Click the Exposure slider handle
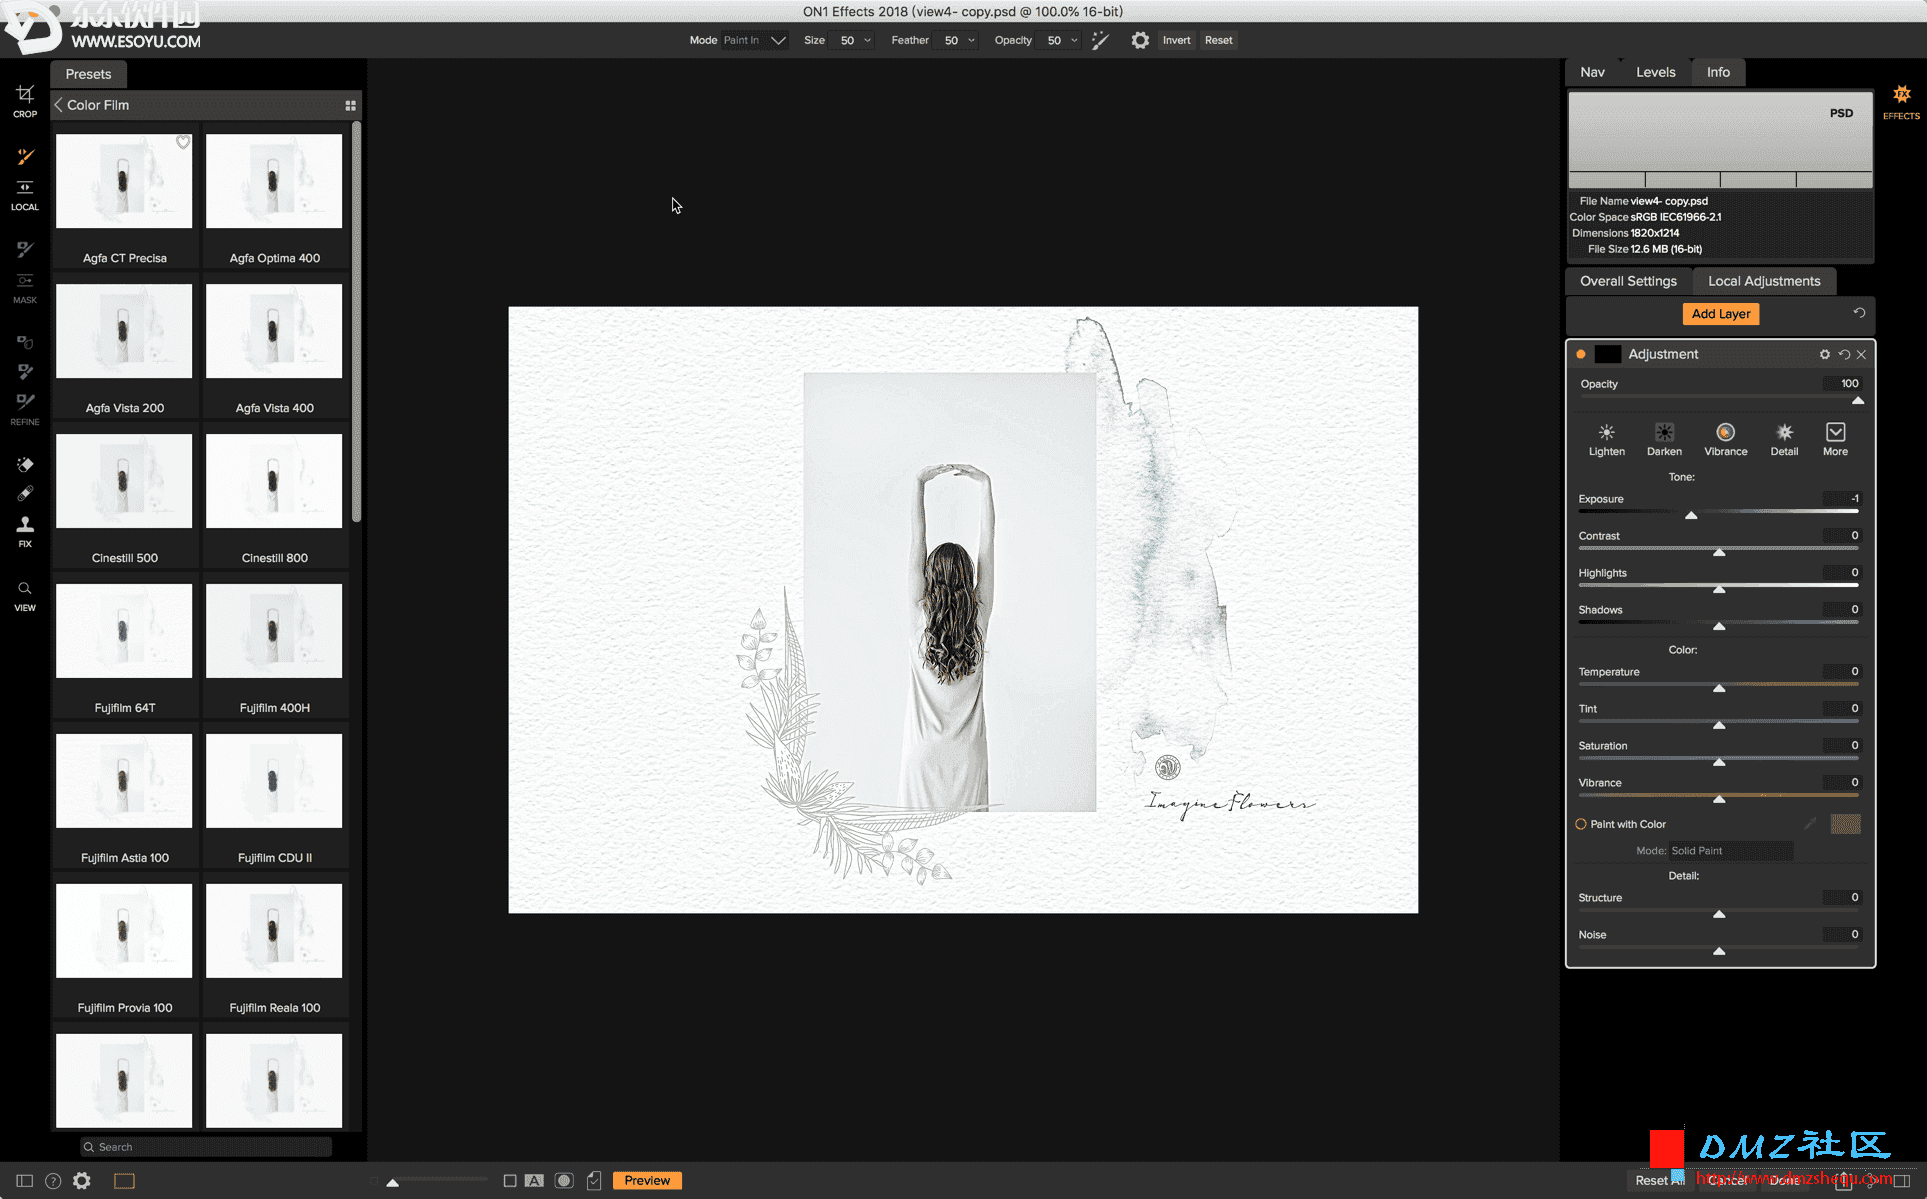 [x=1691, y=515]
